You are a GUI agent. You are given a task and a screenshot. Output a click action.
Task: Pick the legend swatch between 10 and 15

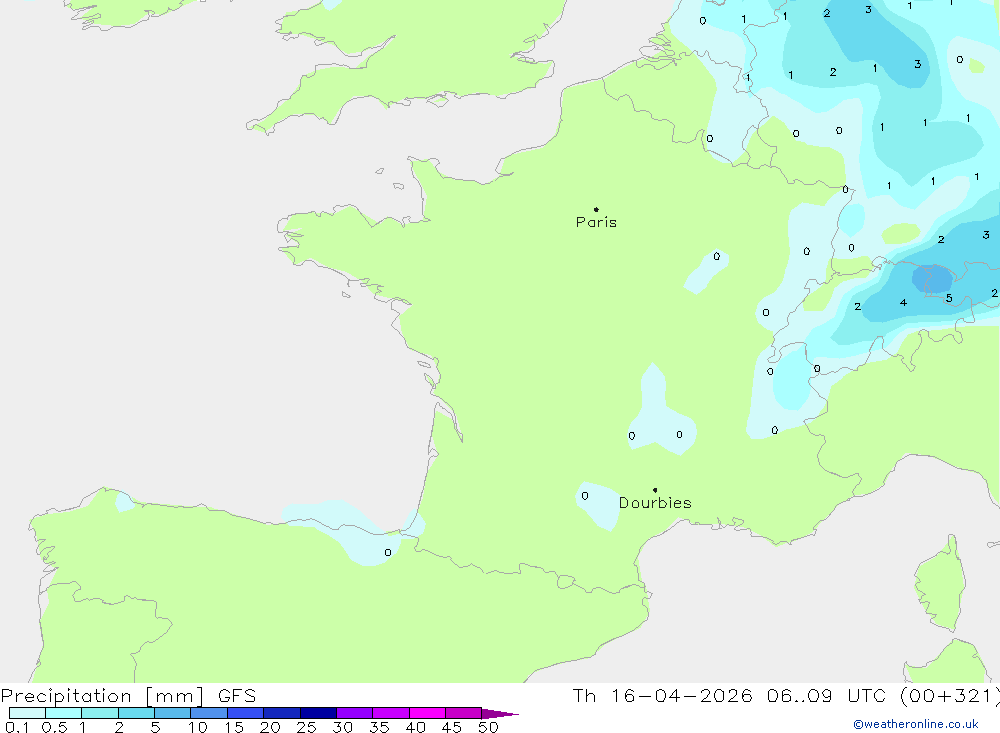209,713
